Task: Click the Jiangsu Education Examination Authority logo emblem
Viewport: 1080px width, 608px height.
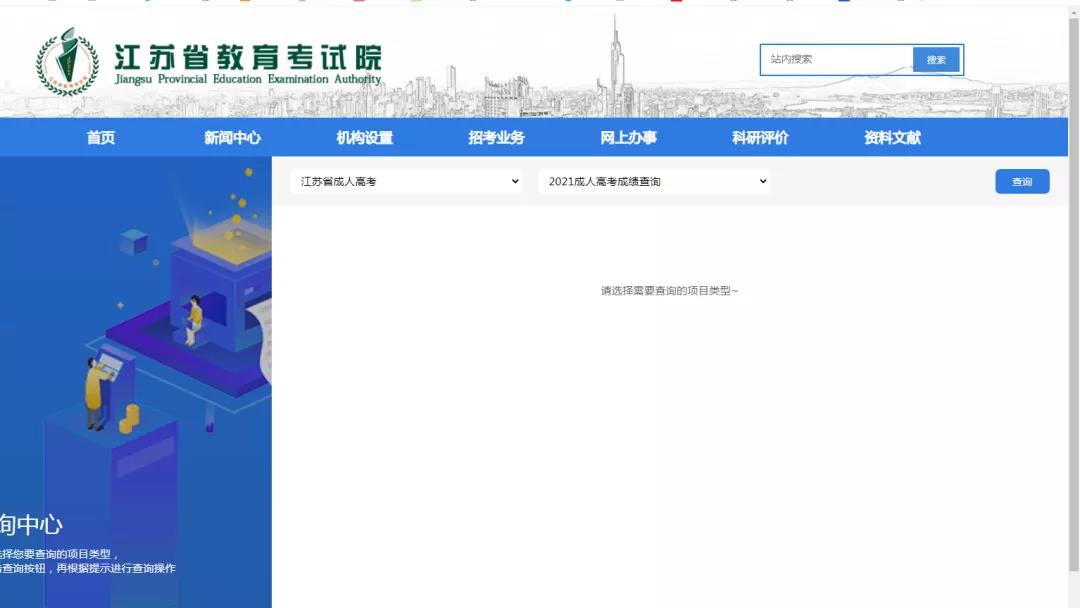Action: (x=67, y=62)
